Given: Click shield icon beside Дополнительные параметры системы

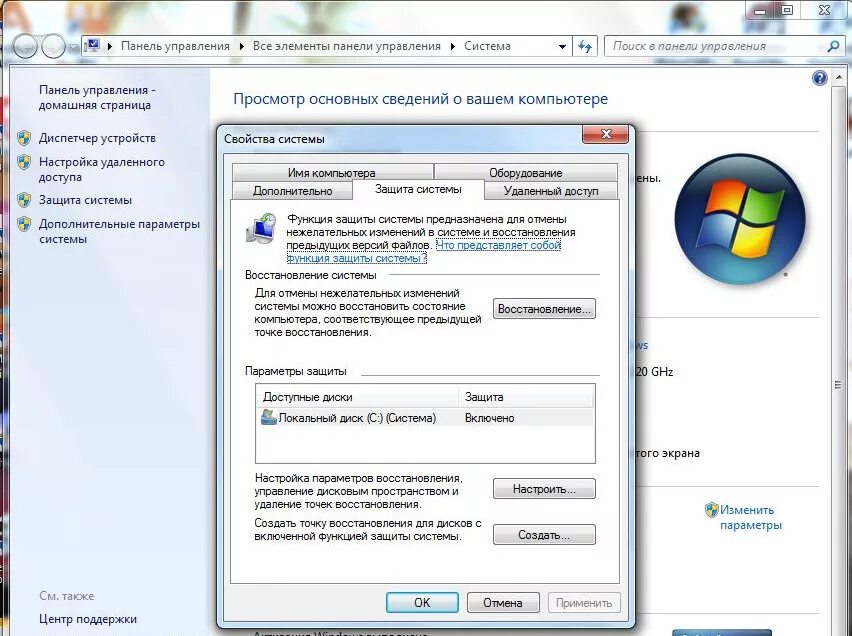Looking at the screenshot, I should (24, 224).
